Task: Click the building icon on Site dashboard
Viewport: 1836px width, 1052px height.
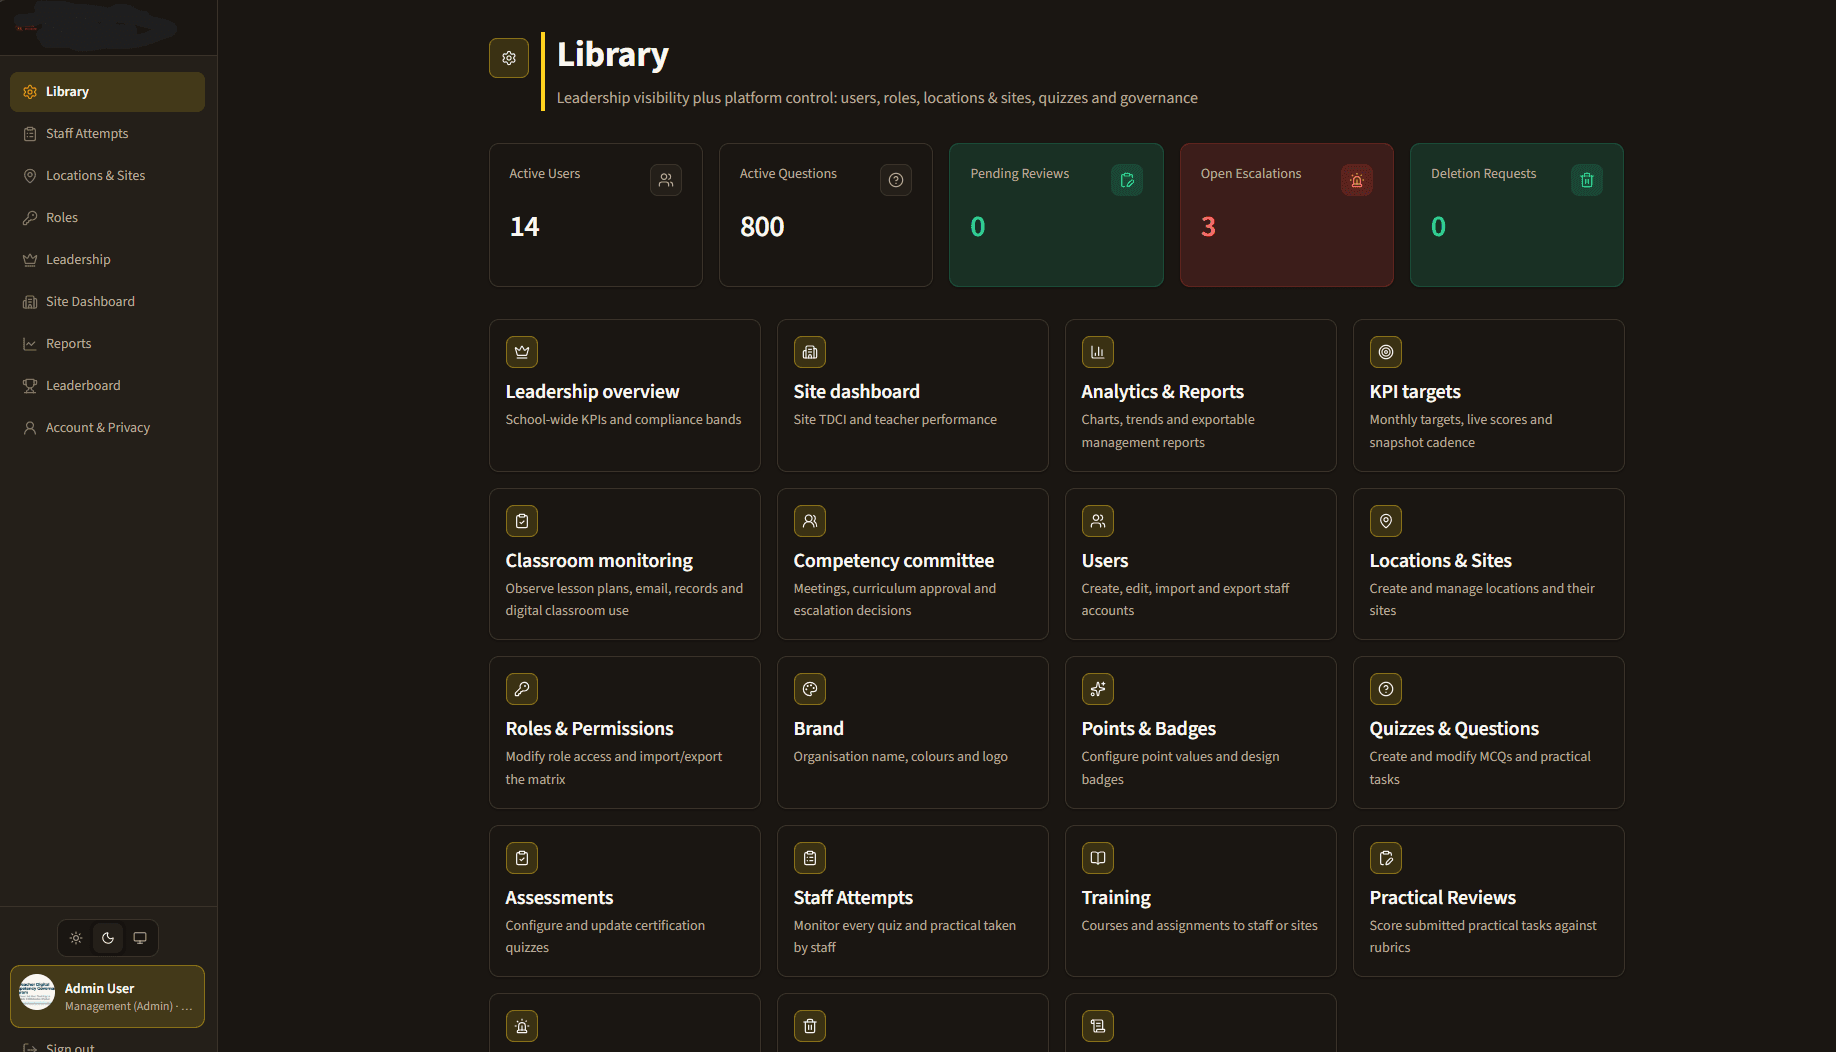Action: 810,352
